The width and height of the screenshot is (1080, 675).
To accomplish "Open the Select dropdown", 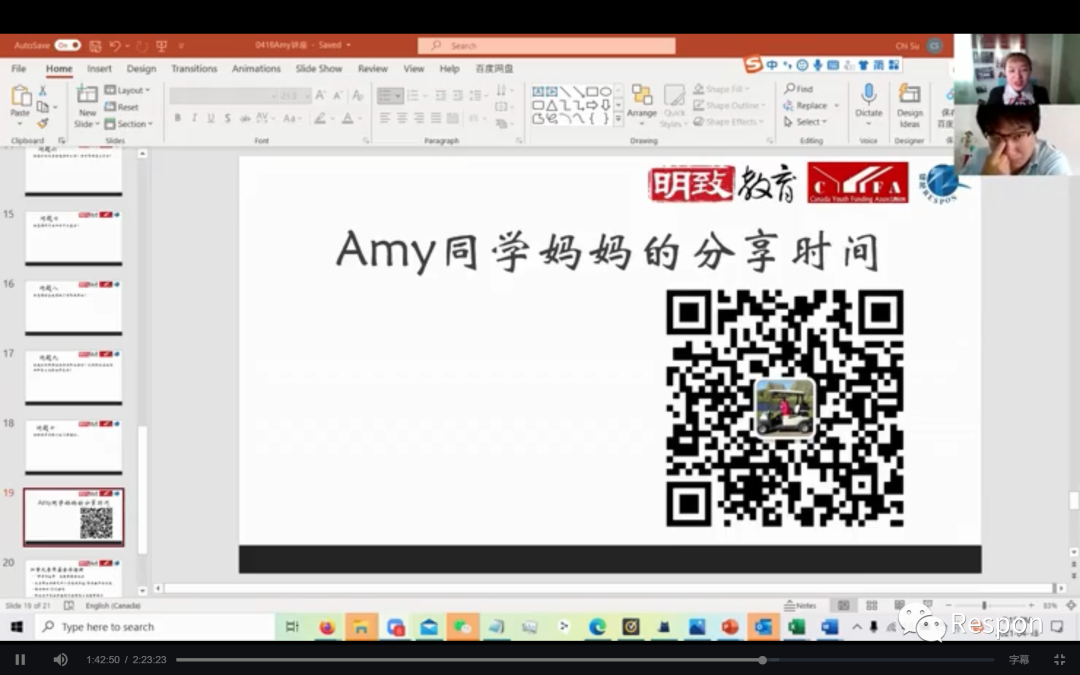I will [x=805, y=122].
